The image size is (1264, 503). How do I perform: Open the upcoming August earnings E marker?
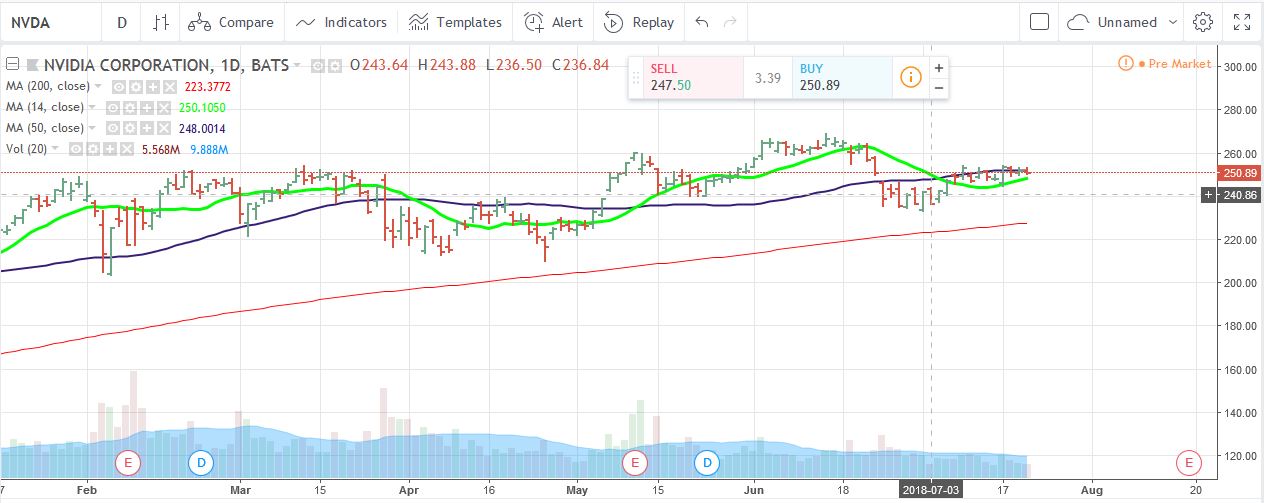pos(1188,462)
